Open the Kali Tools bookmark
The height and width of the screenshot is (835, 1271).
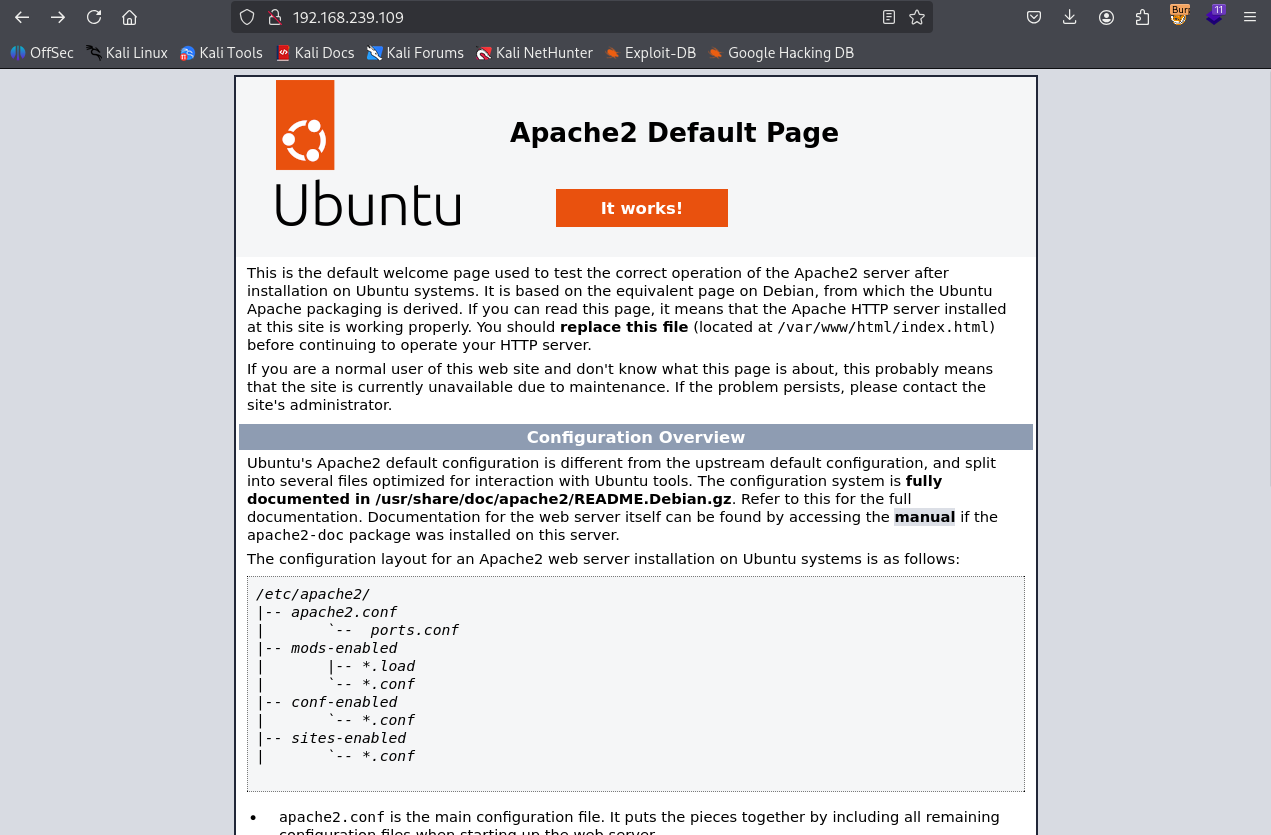click(x=221, y=53)
